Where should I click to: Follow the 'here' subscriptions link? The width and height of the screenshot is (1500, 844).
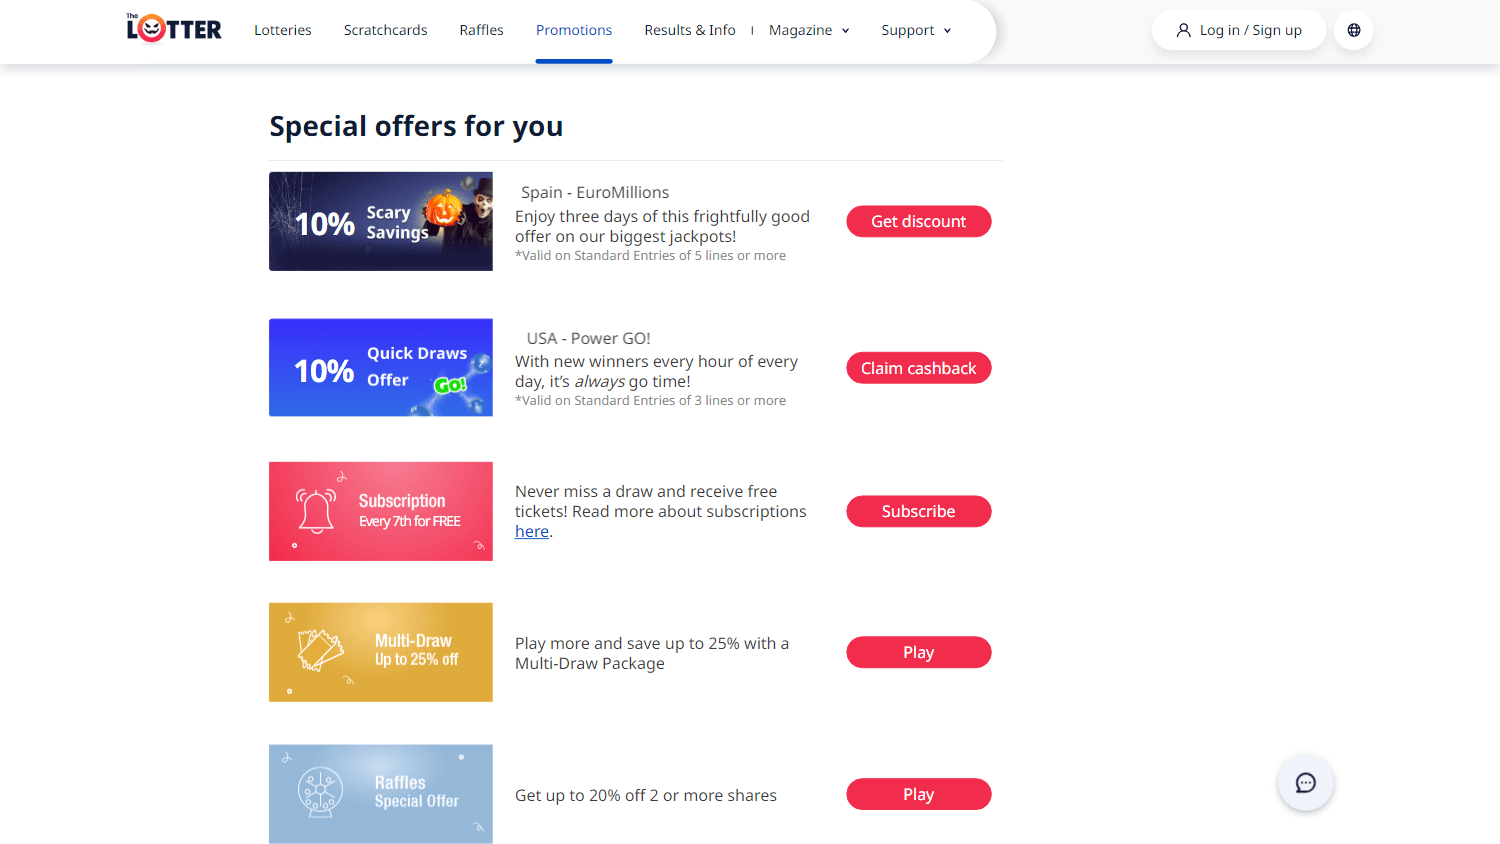(x=532, y=532)
